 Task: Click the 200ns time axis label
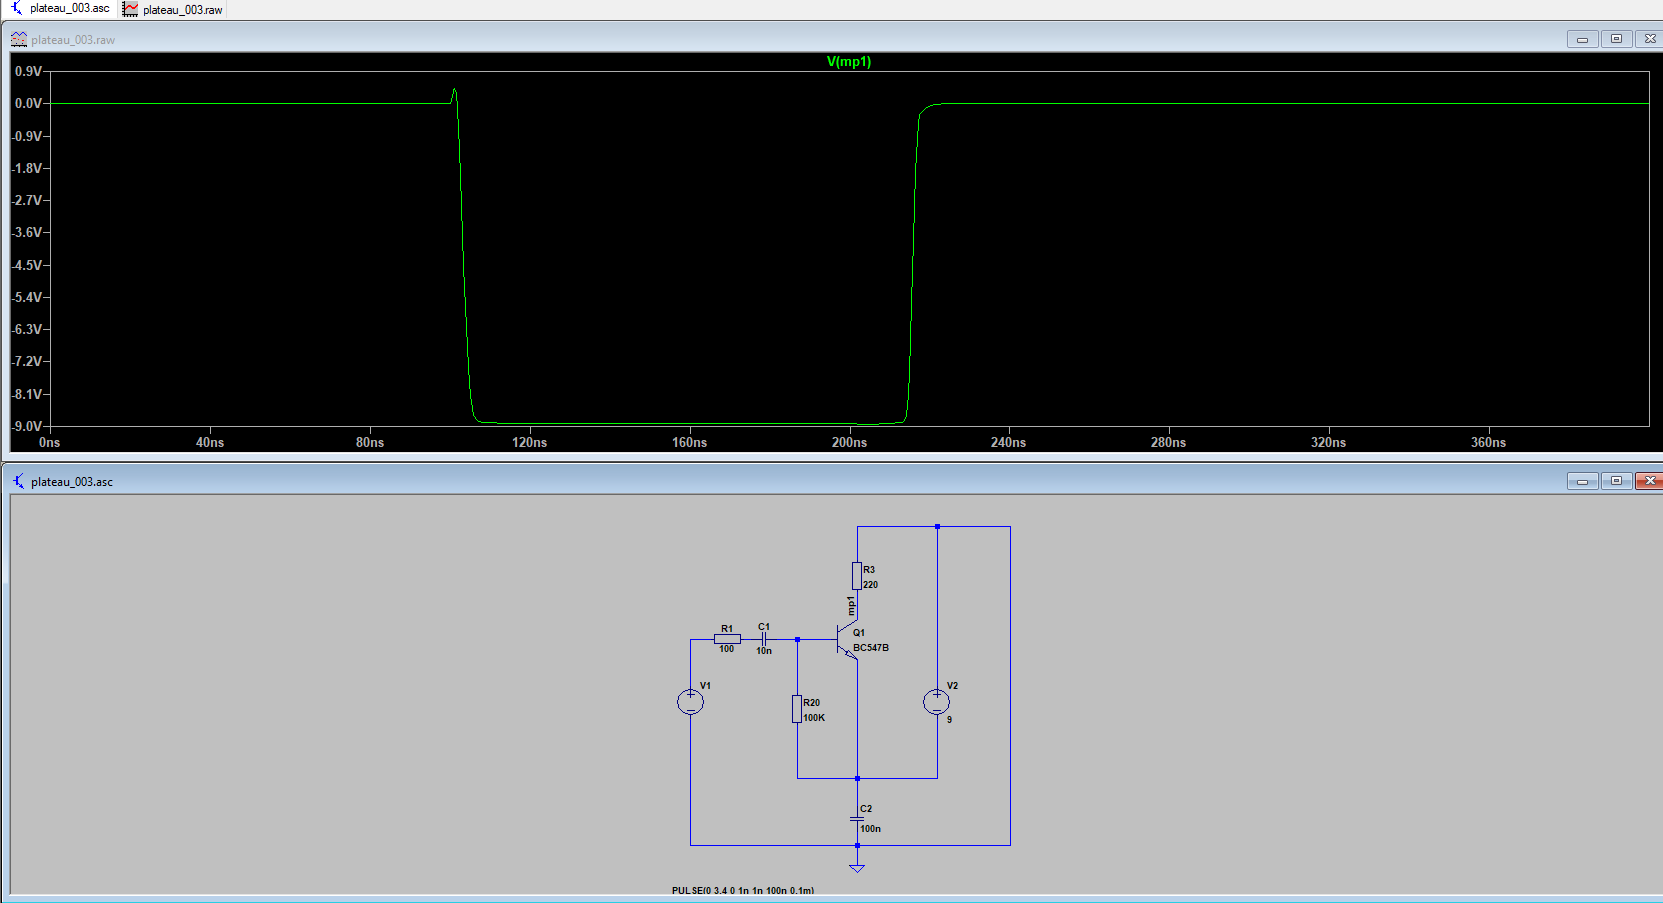coord(849,442)
